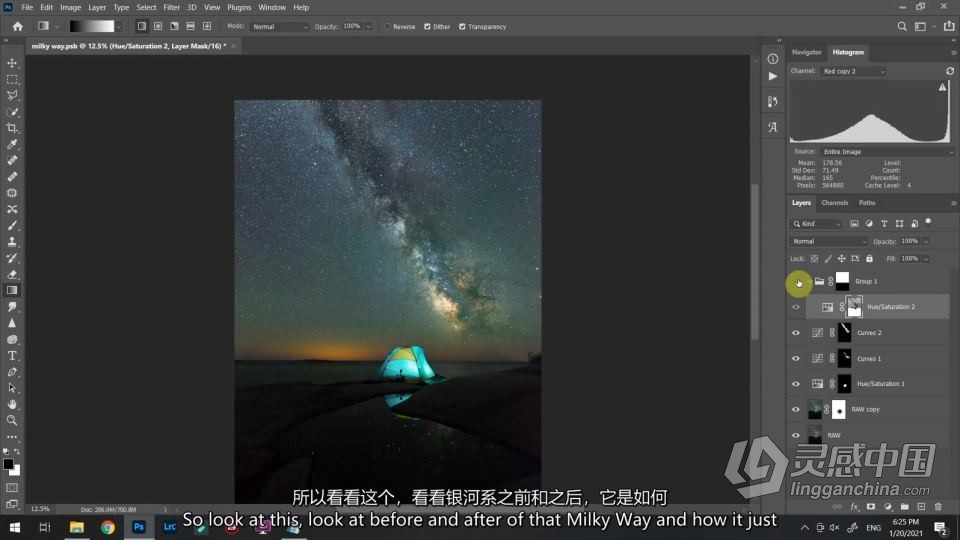The image size is (960, 540).
Task: Open the gradient Opacity dropdown arrow
Action: click(x=368, y=27)
